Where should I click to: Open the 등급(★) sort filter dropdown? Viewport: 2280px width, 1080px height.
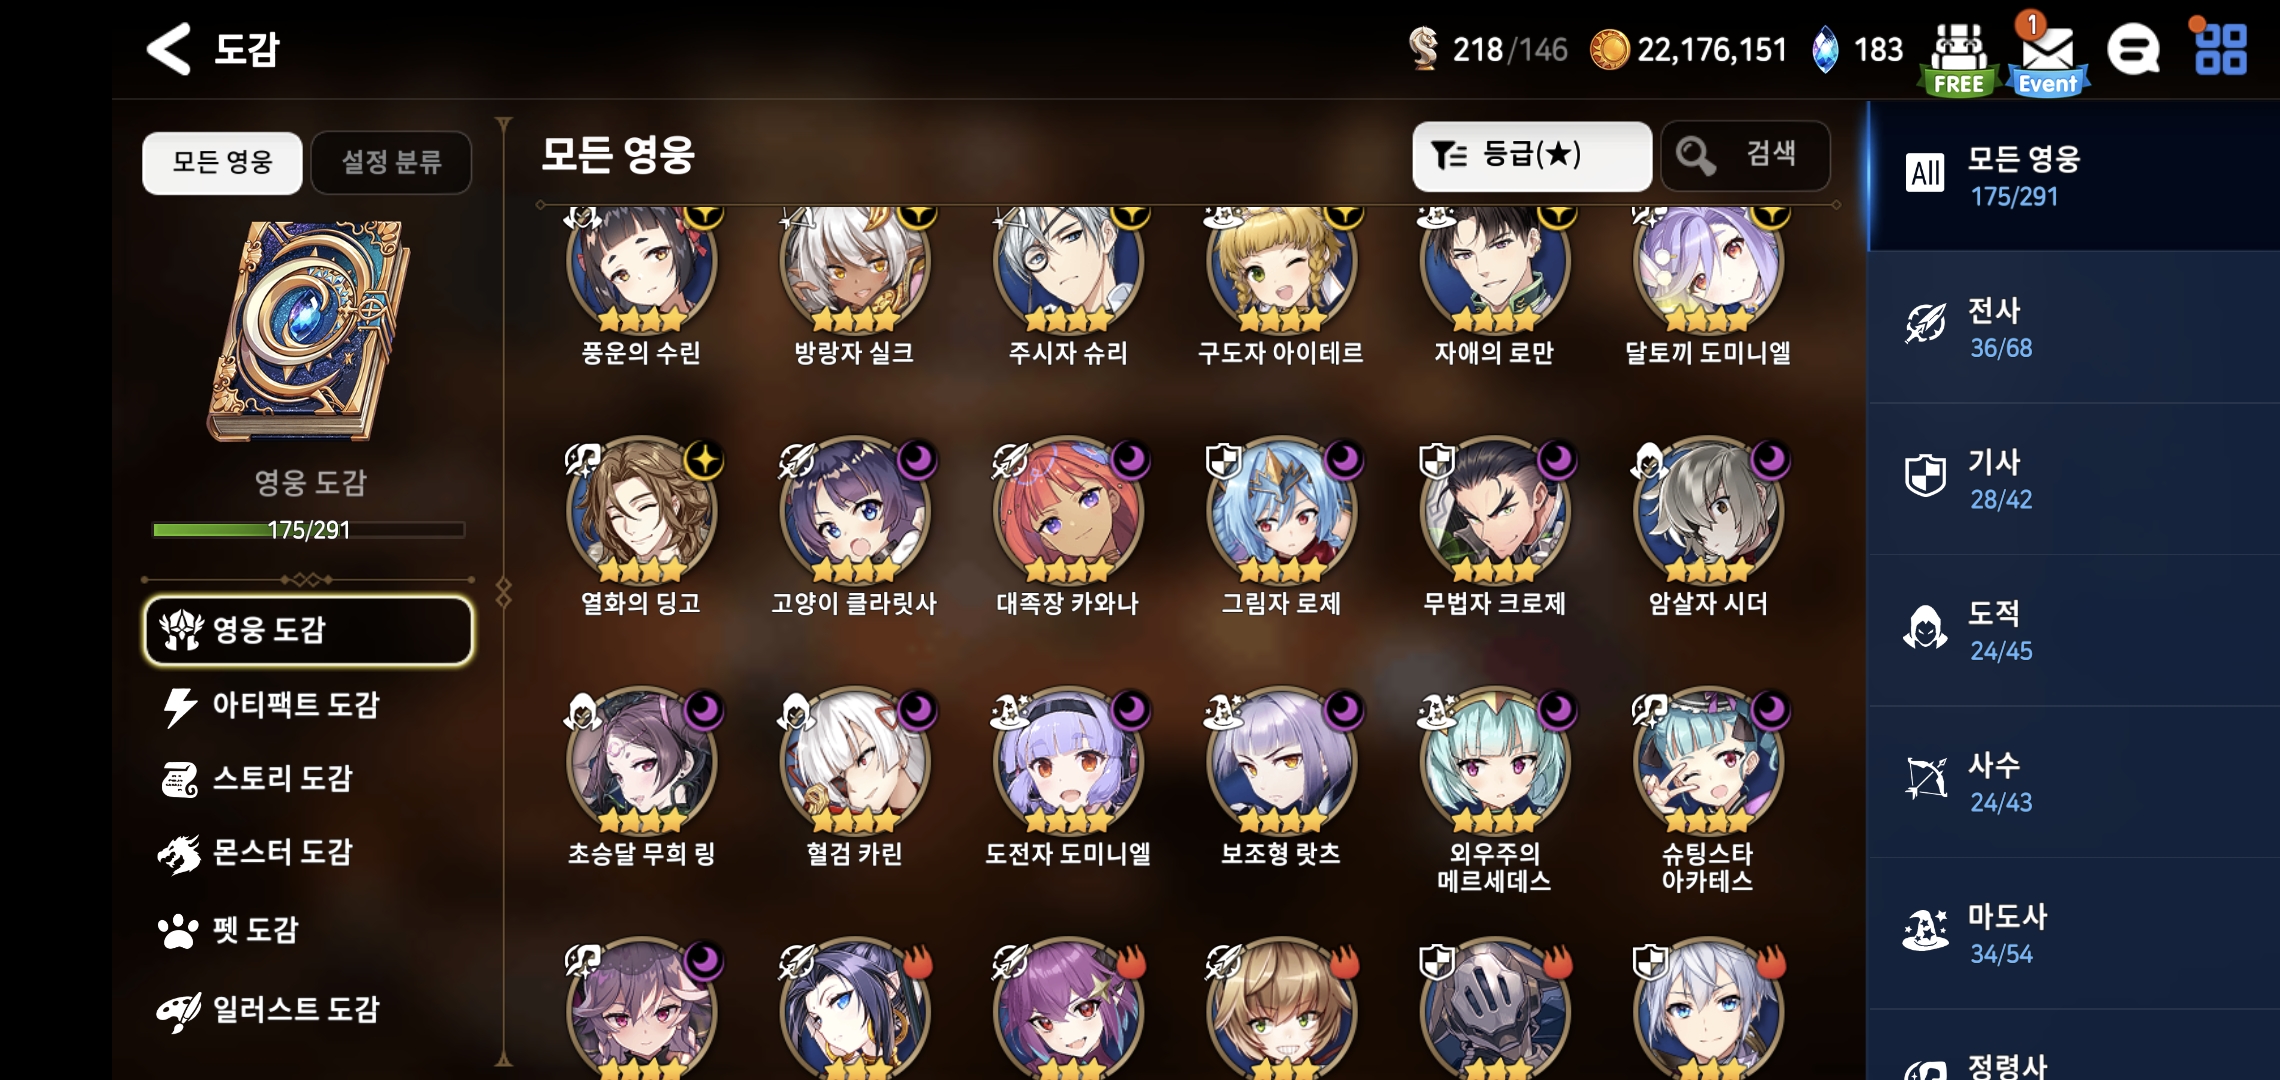point(1531,156)
